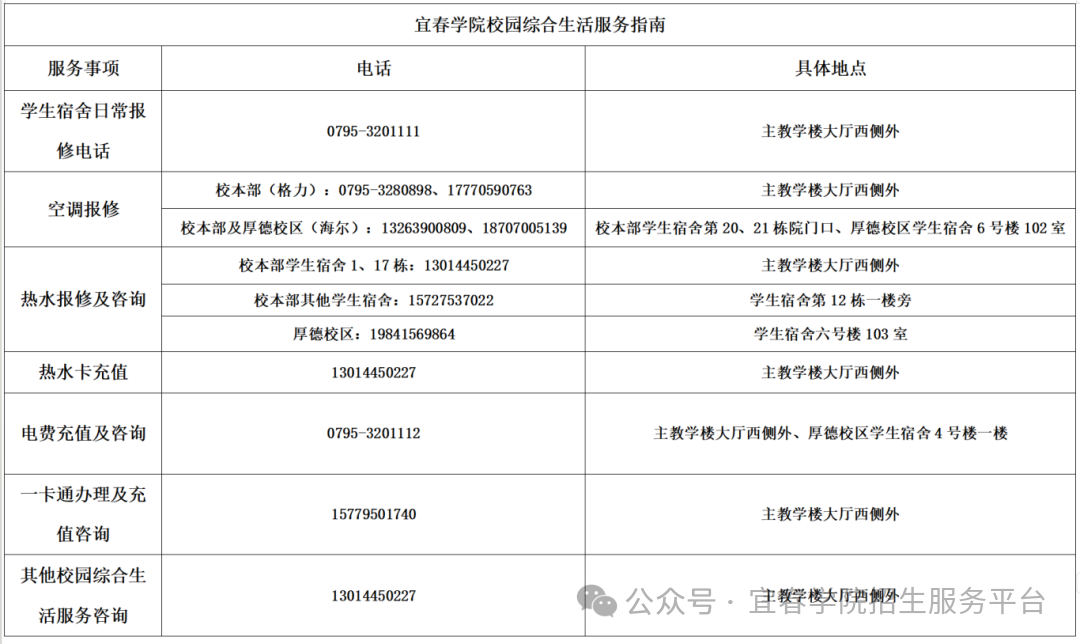Image resolution: width=1080 pixels, height=644 pixels.
Task: Click the 学生宿舍日常报修电话 cell
Action: pos(83,131)
